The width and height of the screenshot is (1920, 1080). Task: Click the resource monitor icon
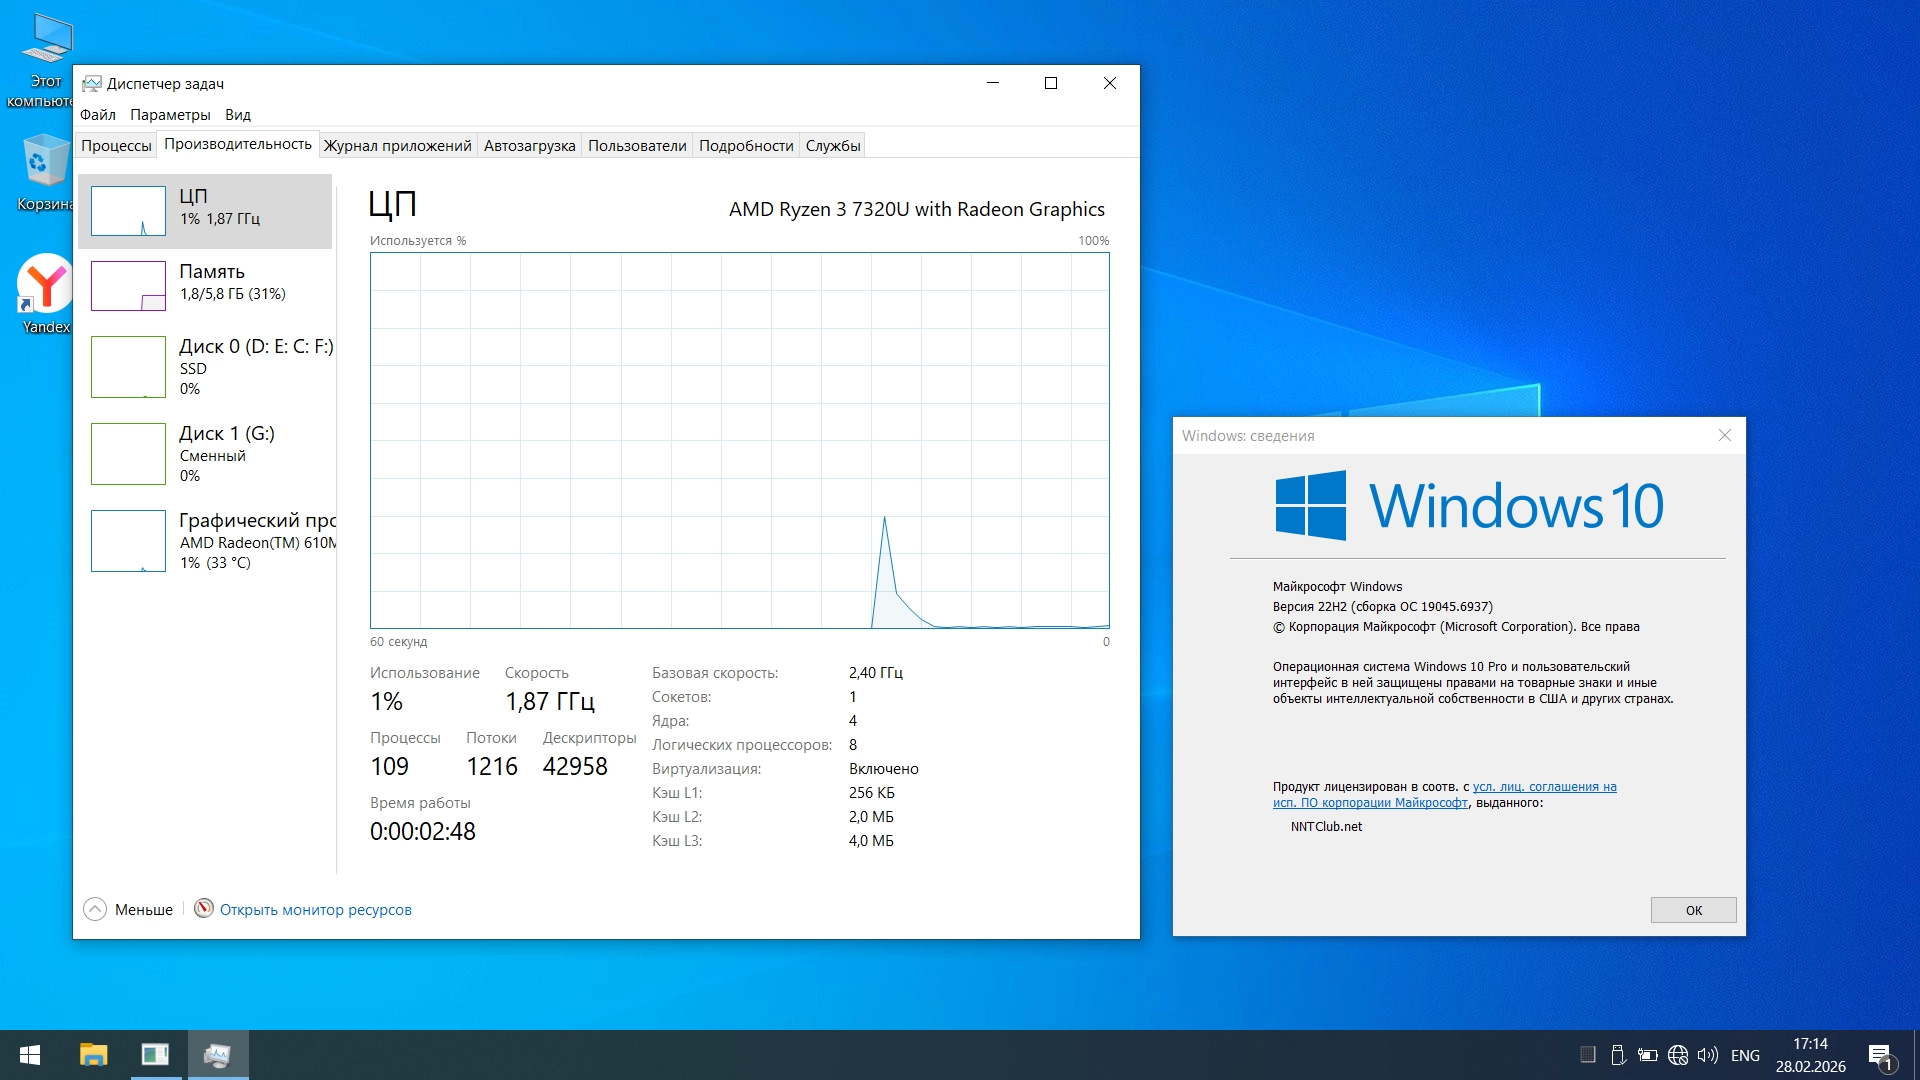coord(204,909)
